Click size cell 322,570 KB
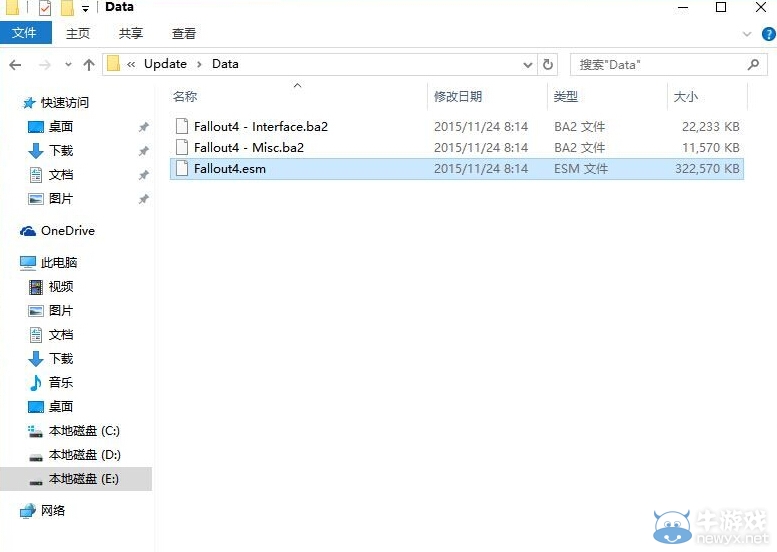This screenshot has height=552, width=777. pos(707,169)
